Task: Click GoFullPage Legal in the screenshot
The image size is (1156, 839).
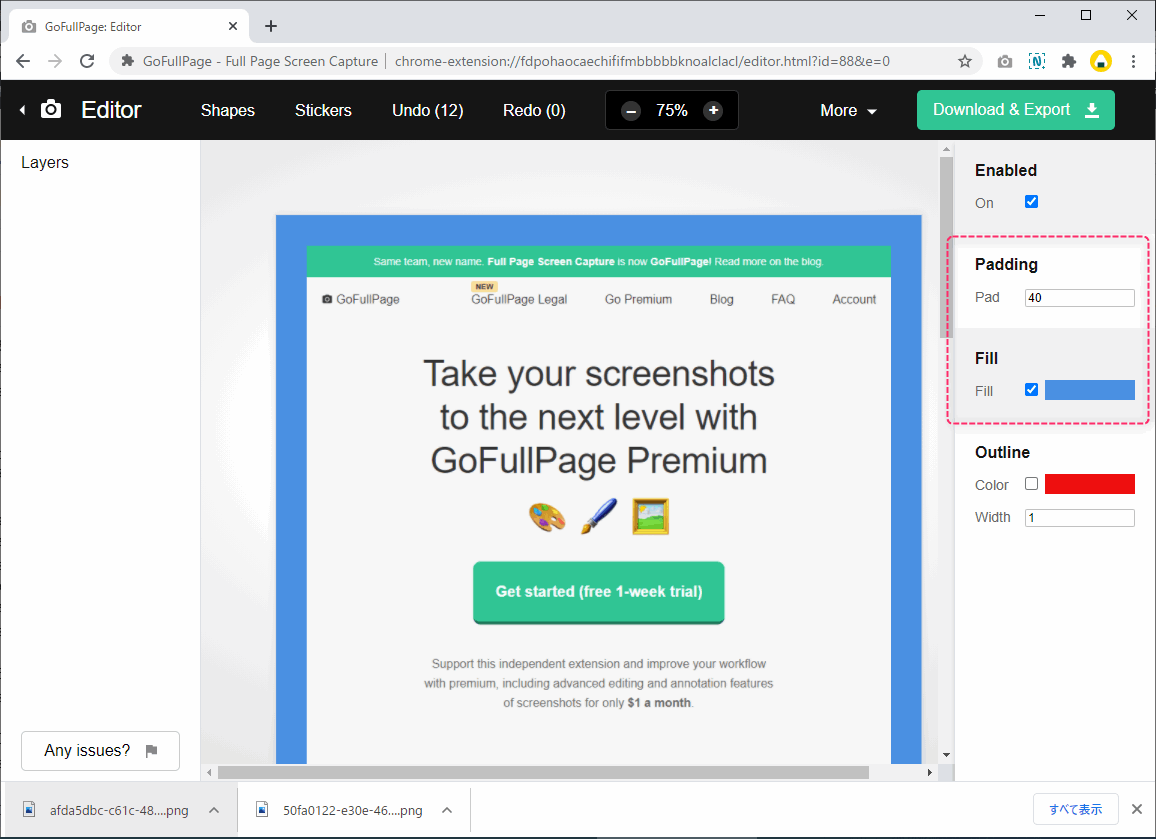Action: click(x=519, y=299)
